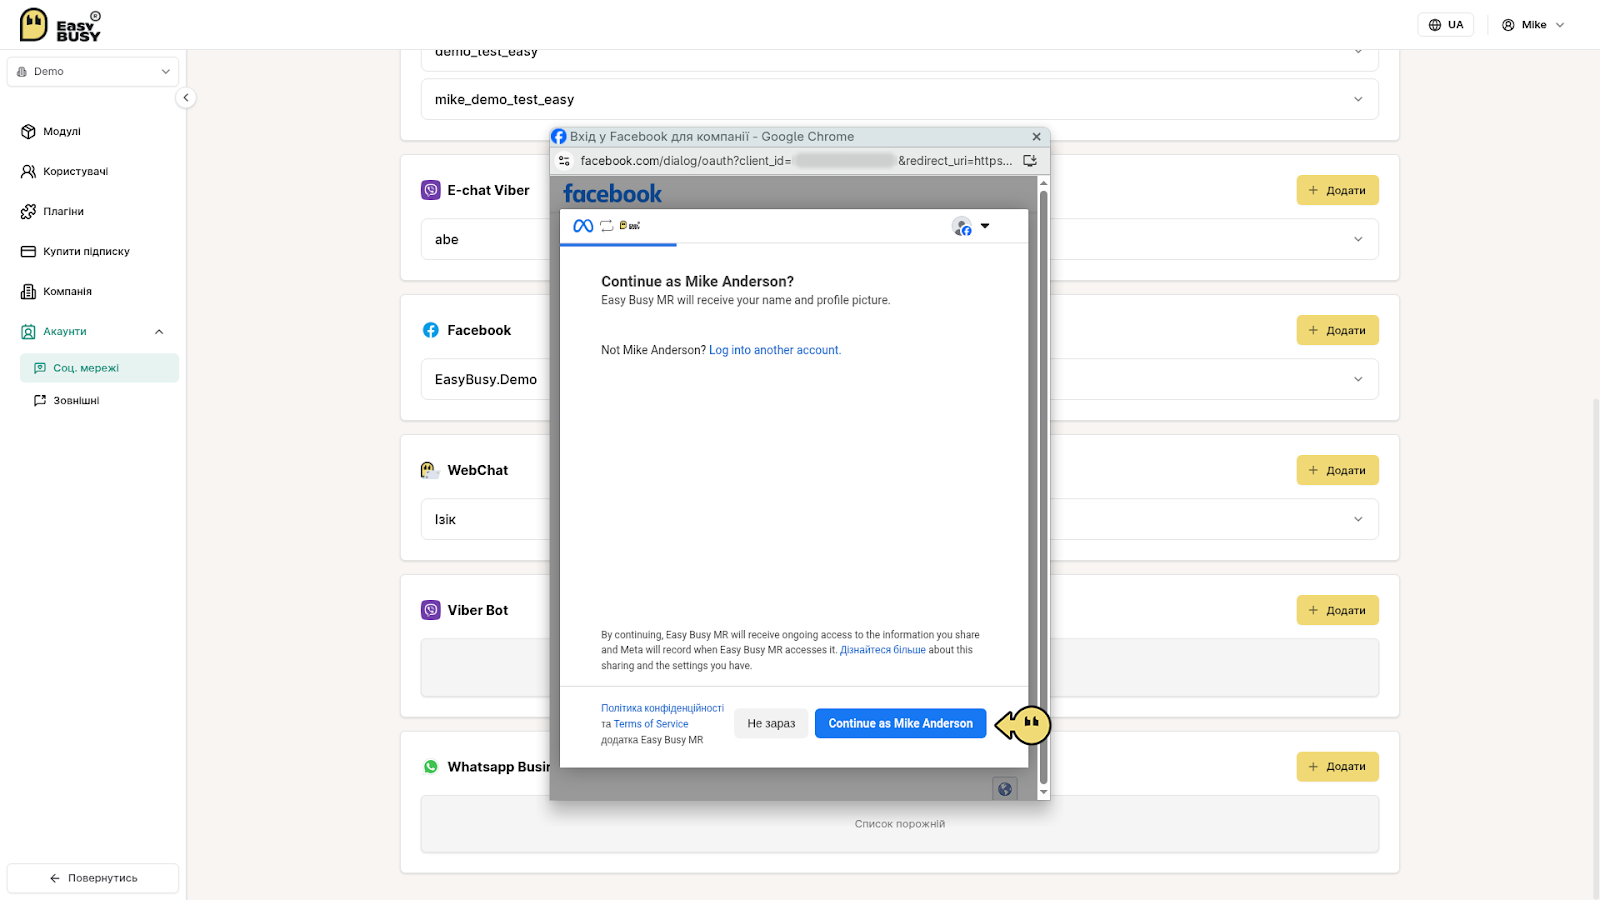This screenshot has width=1600, height=900.
Task: Open the Модулі section icon
Action: pyautogui.click(x=28, y=131)
